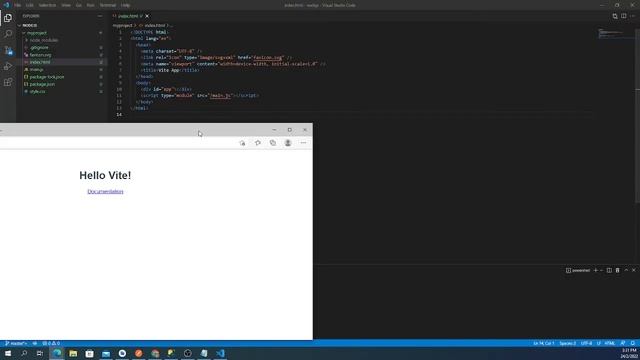Open File Explorer from the taskbar

click(73, 353)
